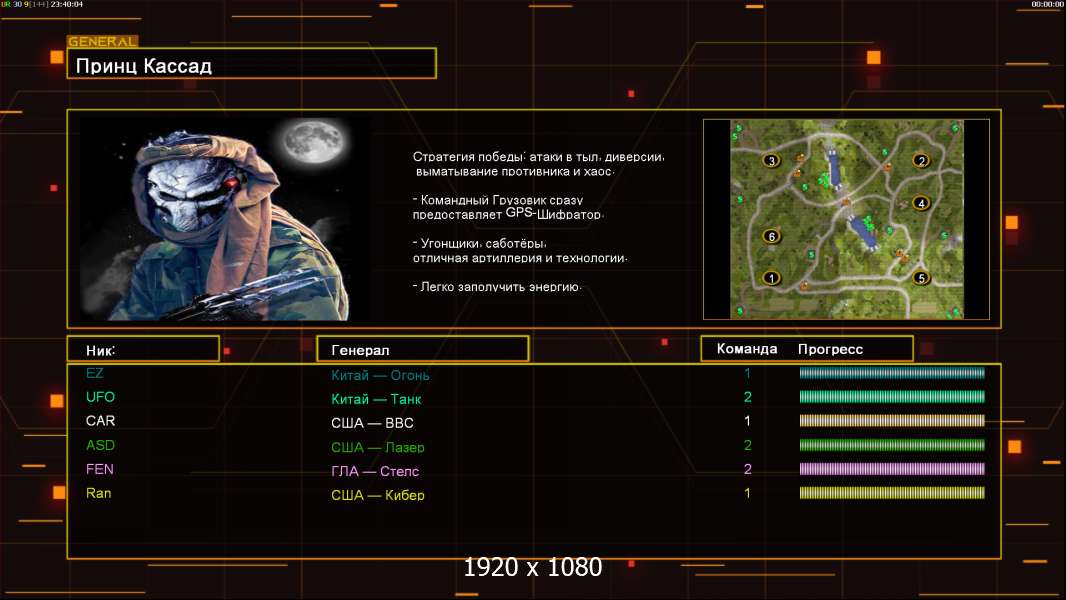The height and width of the screenshot is (600, 1066).
Task: Select player nickname UFO
Action: [x=100, y=397]
